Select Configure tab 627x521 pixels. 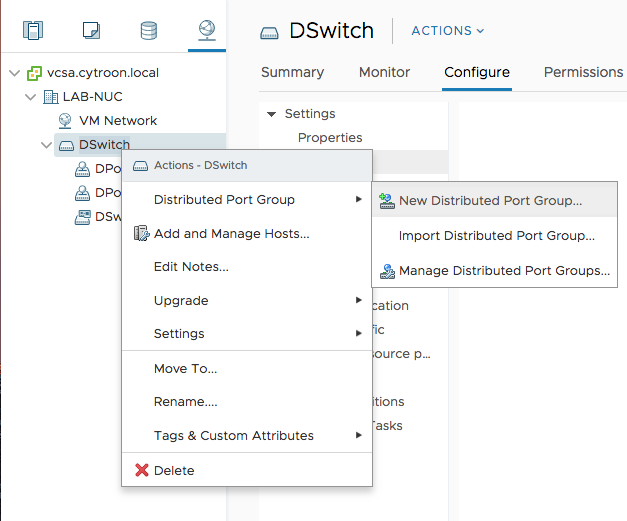point(477,72)
